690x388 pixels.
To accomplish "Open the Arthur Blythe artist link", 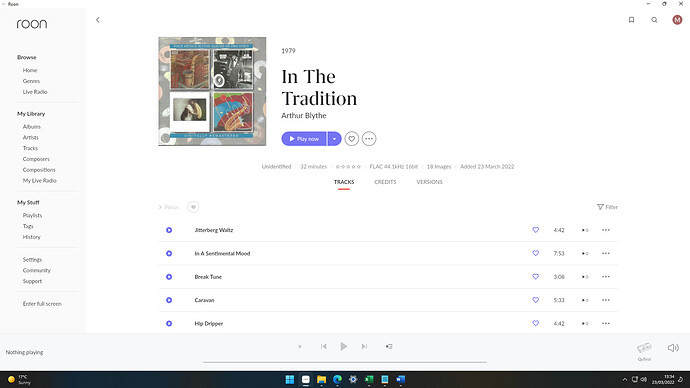I will [304, 115].
